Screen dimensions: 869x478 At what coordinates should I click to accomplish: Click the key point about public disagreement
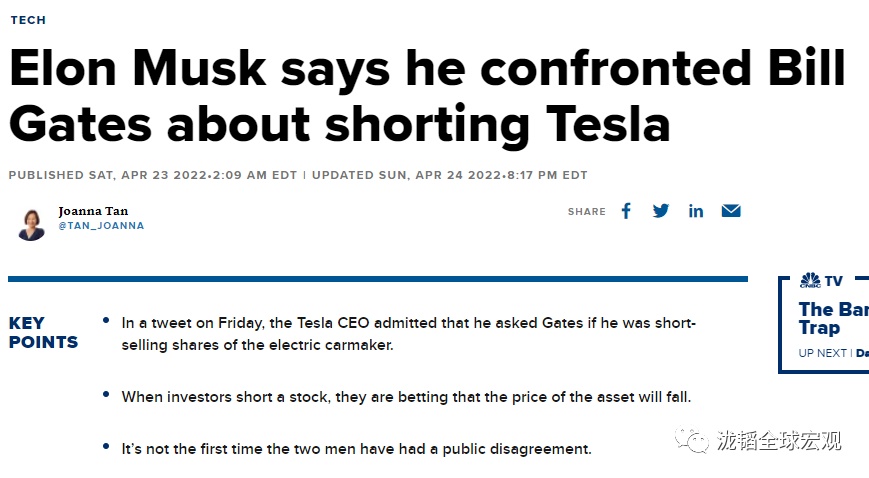pos(356,449)
